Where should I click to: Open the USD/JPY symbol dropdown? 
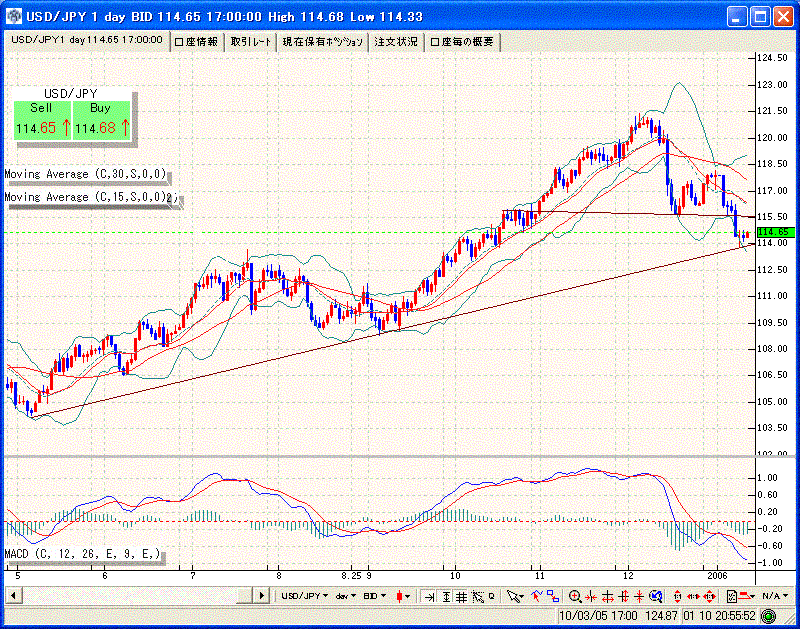tap(304, 596)
